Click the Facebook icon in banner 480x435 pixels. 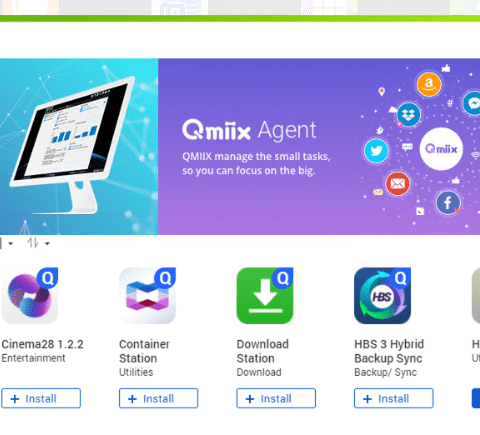(448, 202)
